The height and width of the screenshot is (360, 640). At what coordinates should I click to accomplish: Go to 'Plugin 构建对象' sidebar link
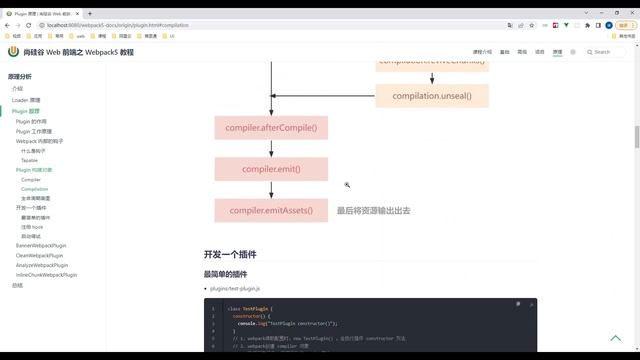tap(34, 170)
